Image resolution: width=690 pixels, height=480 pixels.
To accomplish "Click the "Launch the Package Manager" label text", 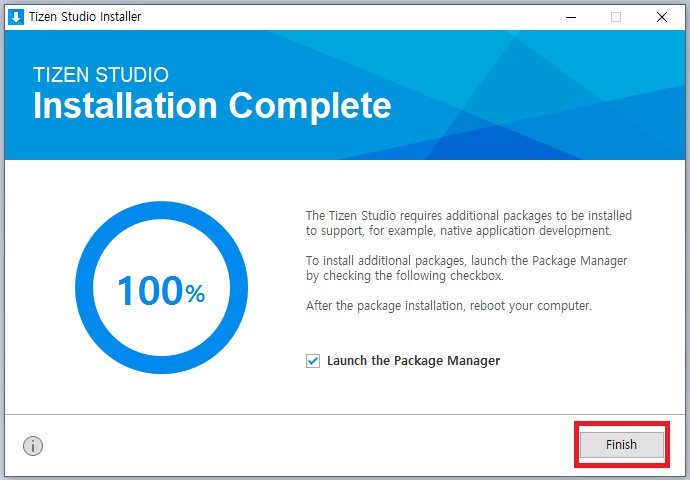I will pyautogui.click(x=413, y=361).
